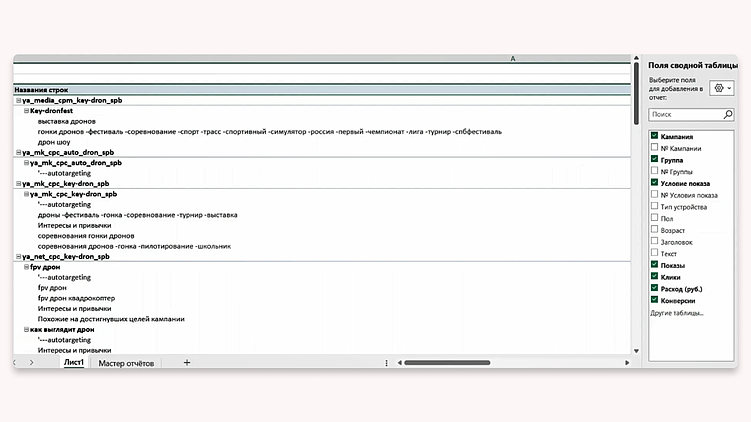The image size is (751, 422).
Task: Select the Названия строк header cell
Action: coord(322,90)
